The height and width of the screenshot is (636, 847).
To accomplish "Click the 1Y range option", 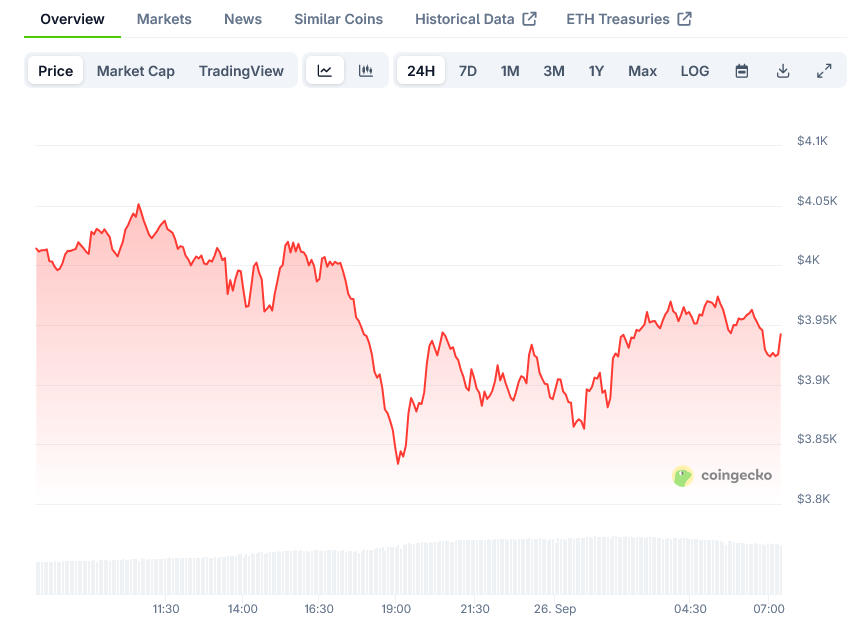I will [595, 71].
